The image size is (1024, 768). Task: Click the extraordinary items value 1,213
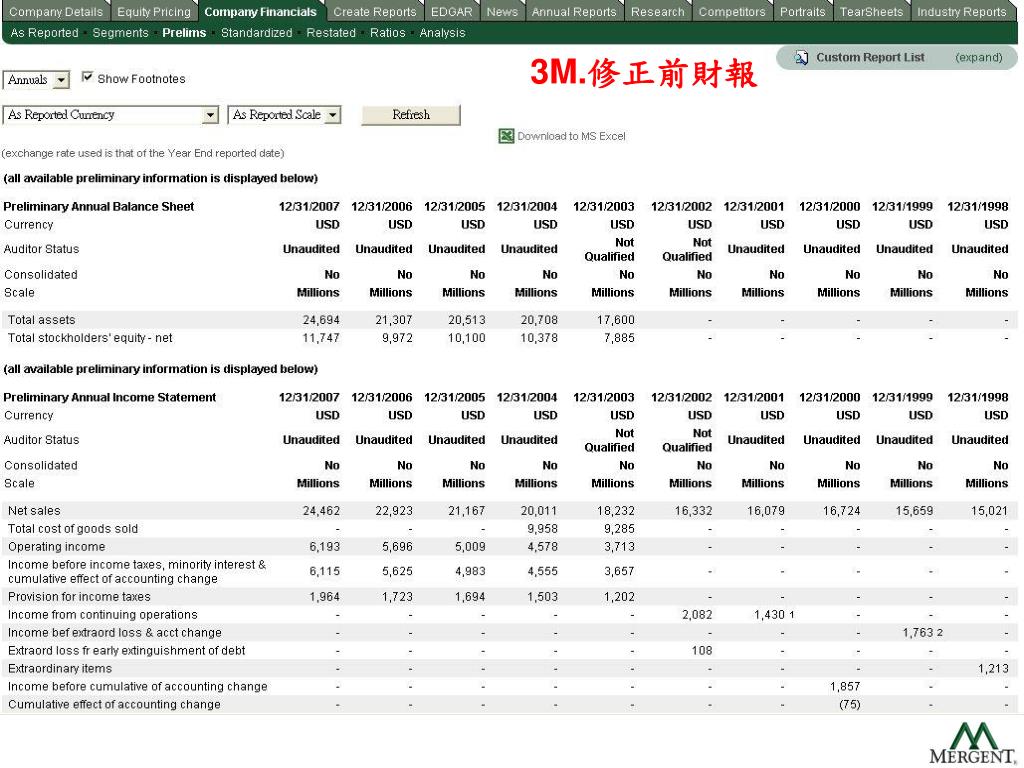click(993, 669)
